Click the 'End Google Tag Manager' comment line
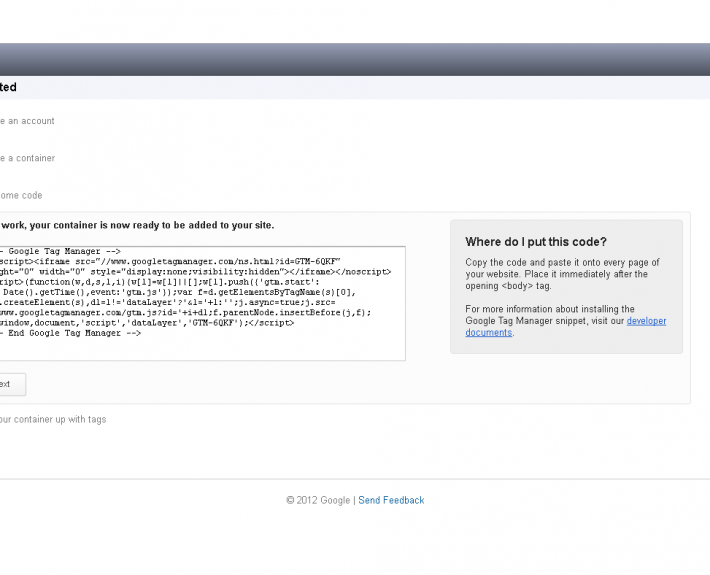The image size is (710, 575). [x=70, y=333]
